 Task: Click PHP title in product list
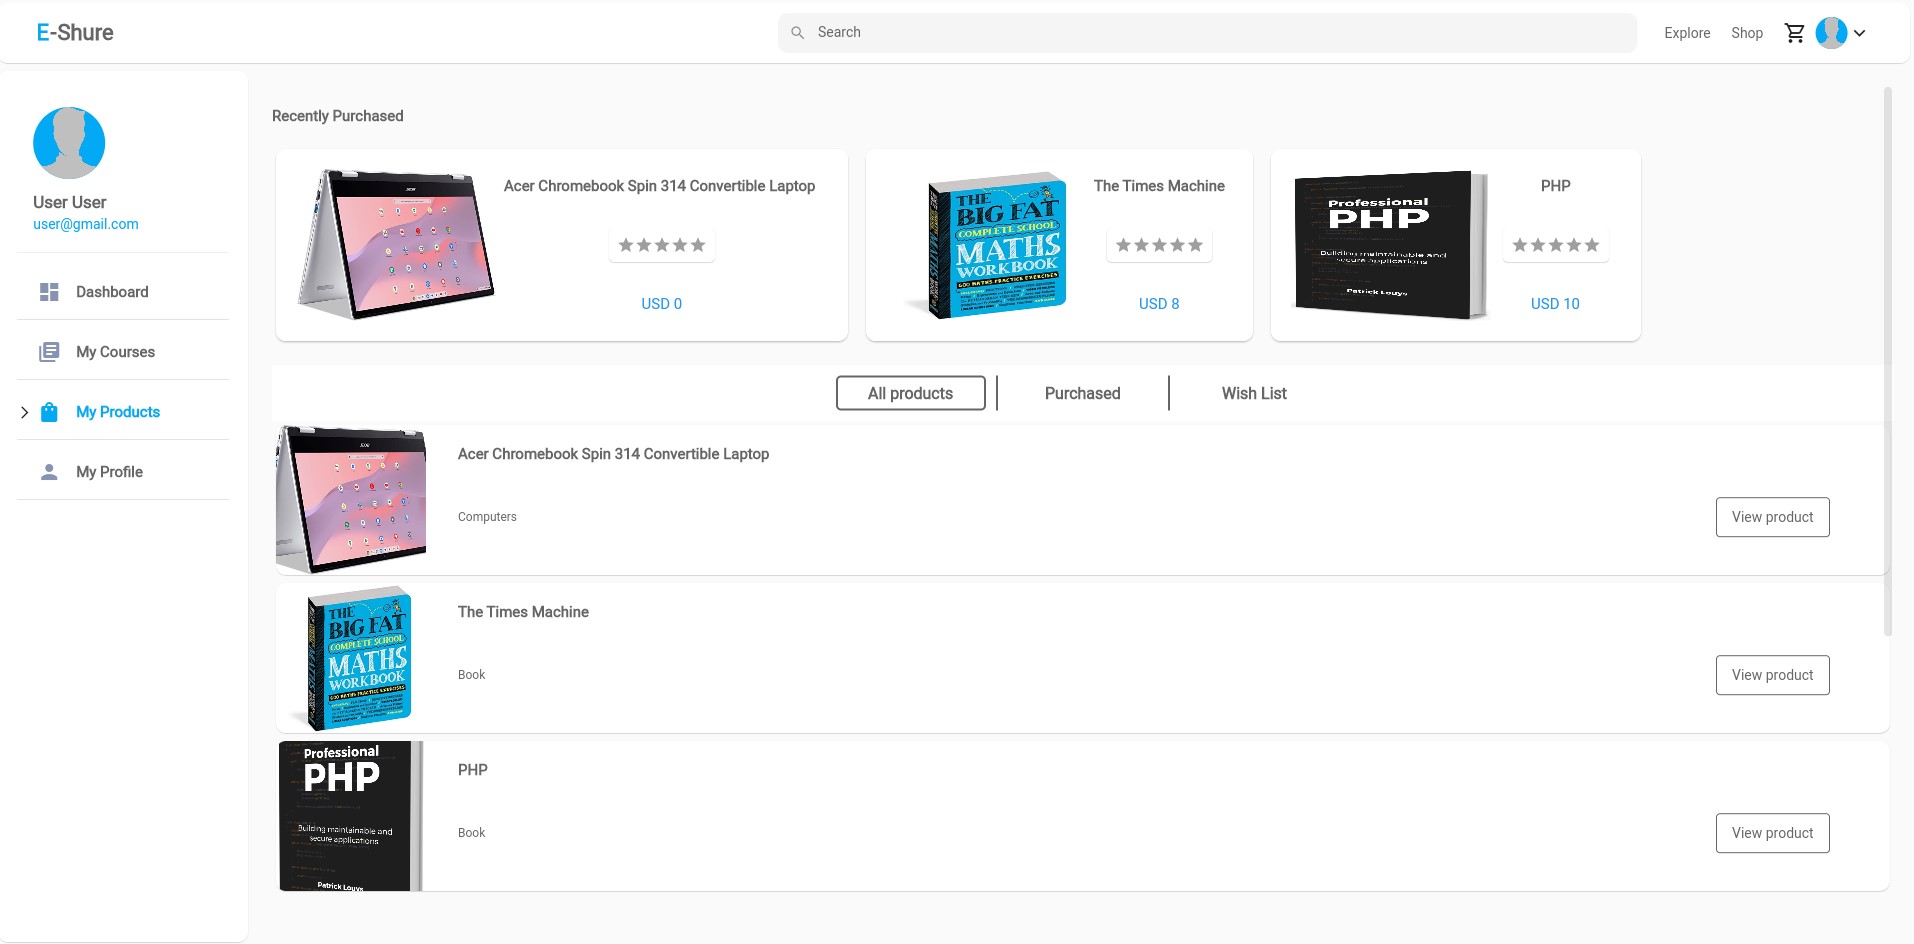click(473, 770)
